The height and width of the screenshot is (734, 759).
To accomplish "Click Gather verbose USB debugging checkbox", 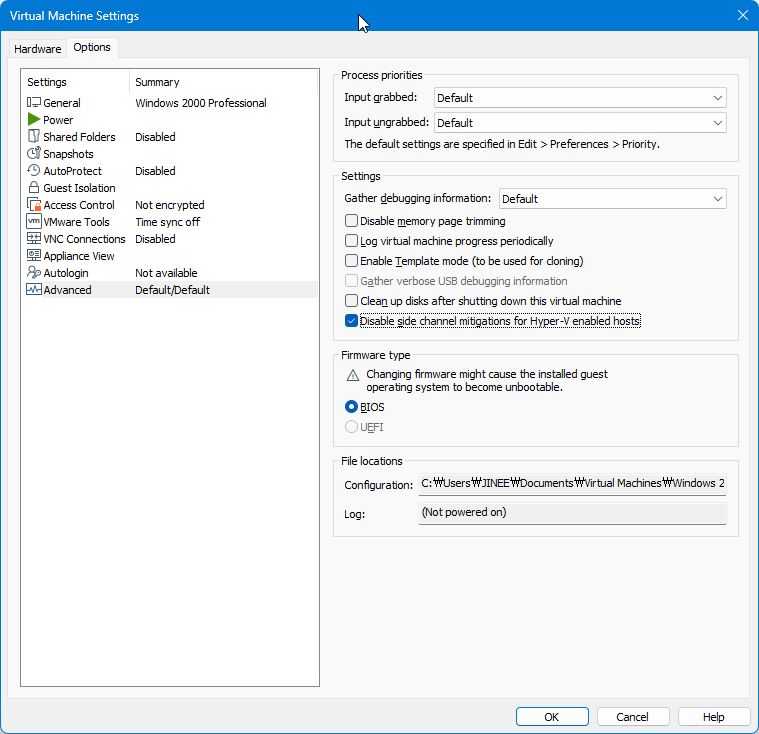I will [351, 280].
